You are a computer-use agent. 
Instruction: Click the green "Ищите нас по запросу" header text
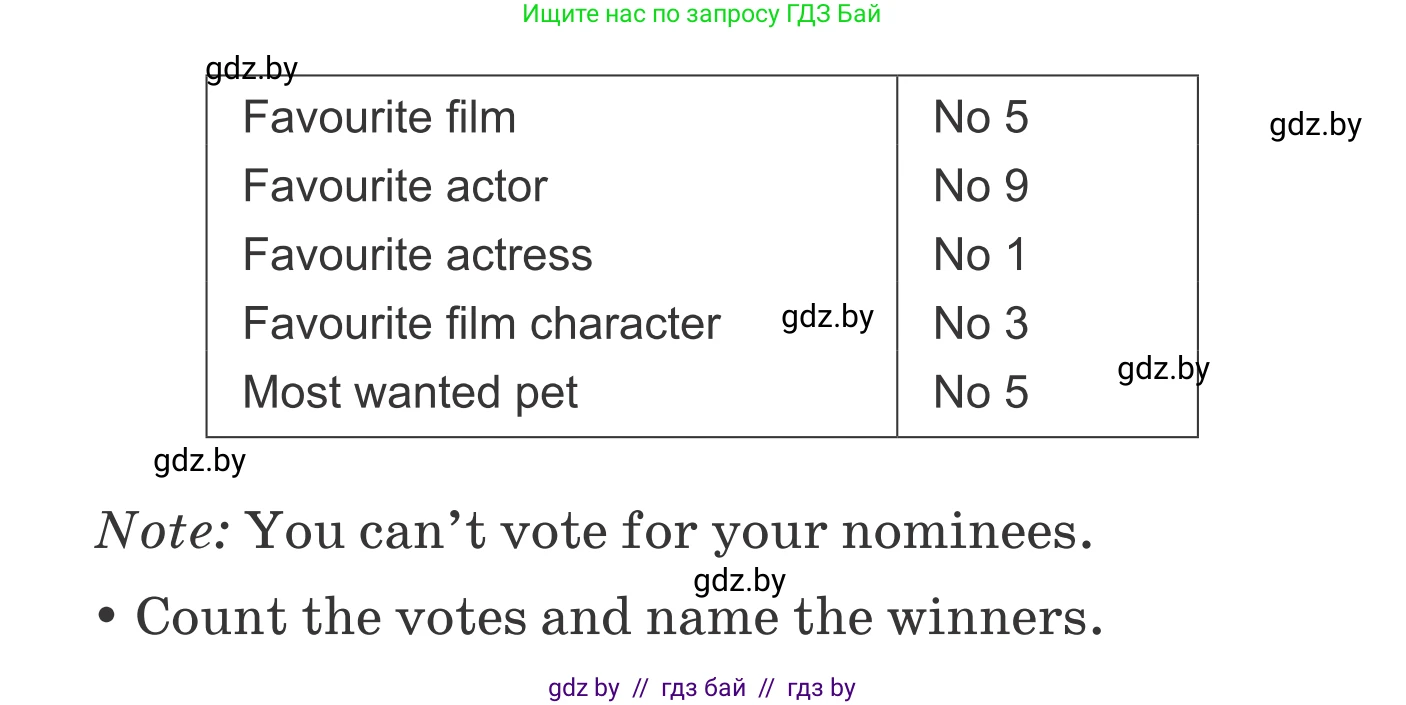(701, 15)
